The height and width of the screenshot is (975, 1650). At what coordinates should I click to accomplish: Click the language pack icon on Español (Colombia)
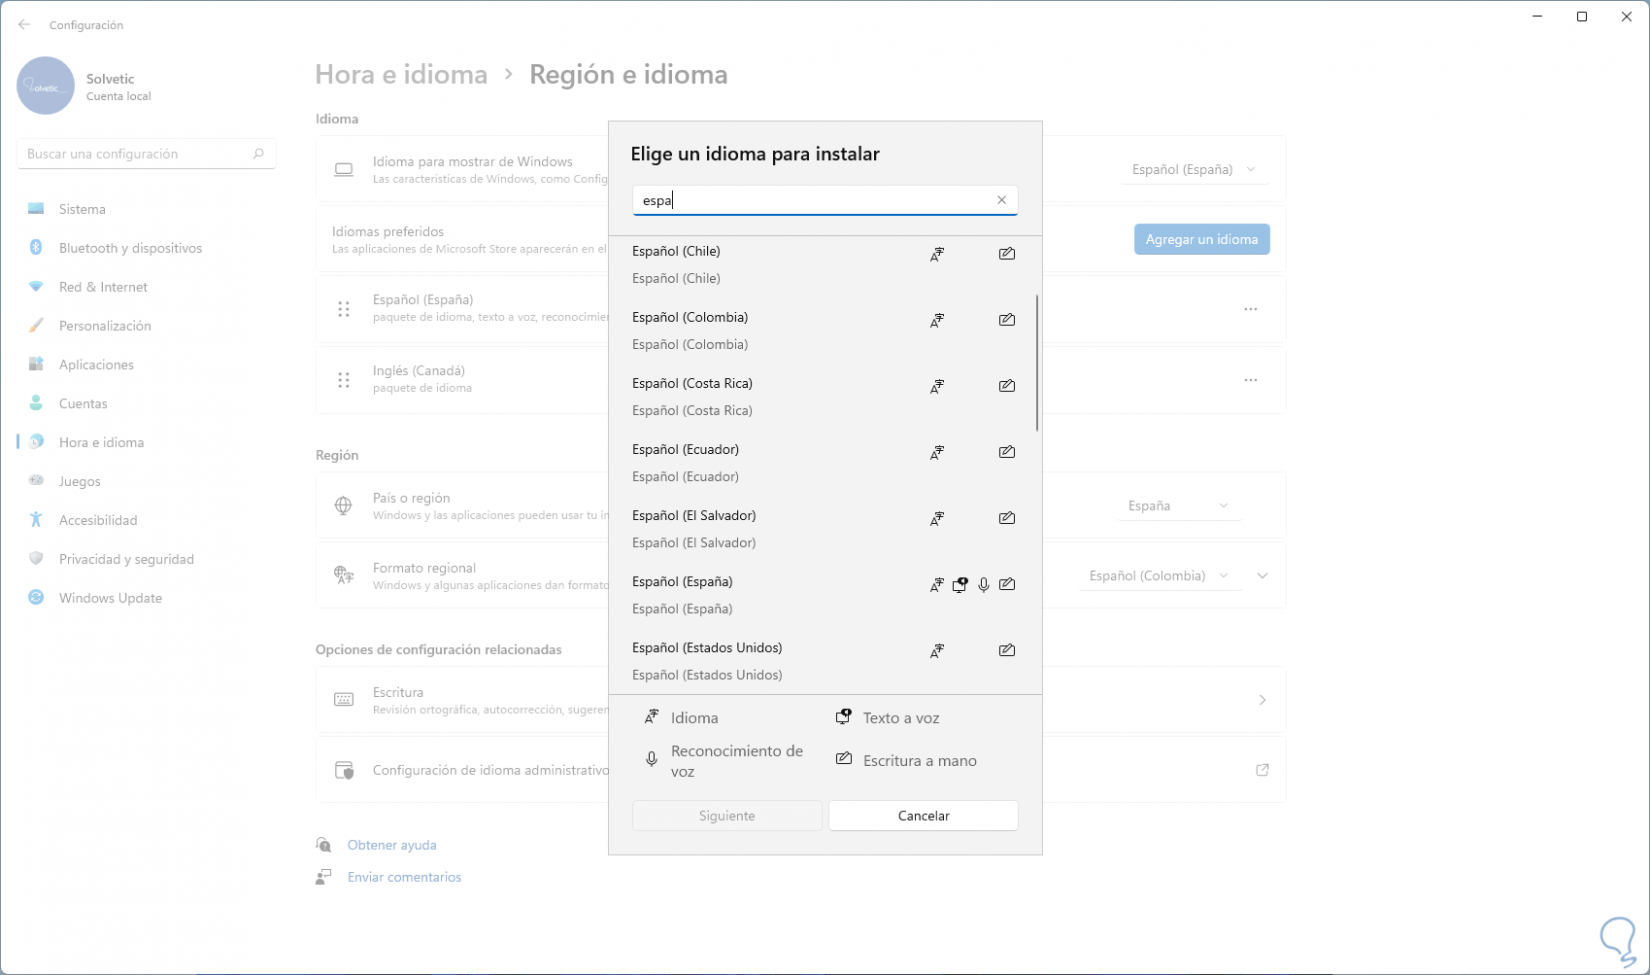(x=937, y=321)
